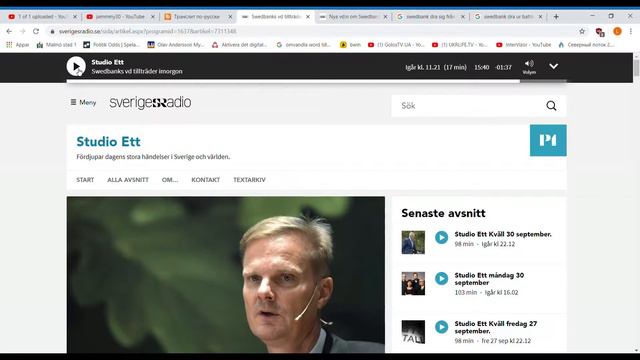
Task: Click the main article photo of the man
Action: click(x=226, y=275)
